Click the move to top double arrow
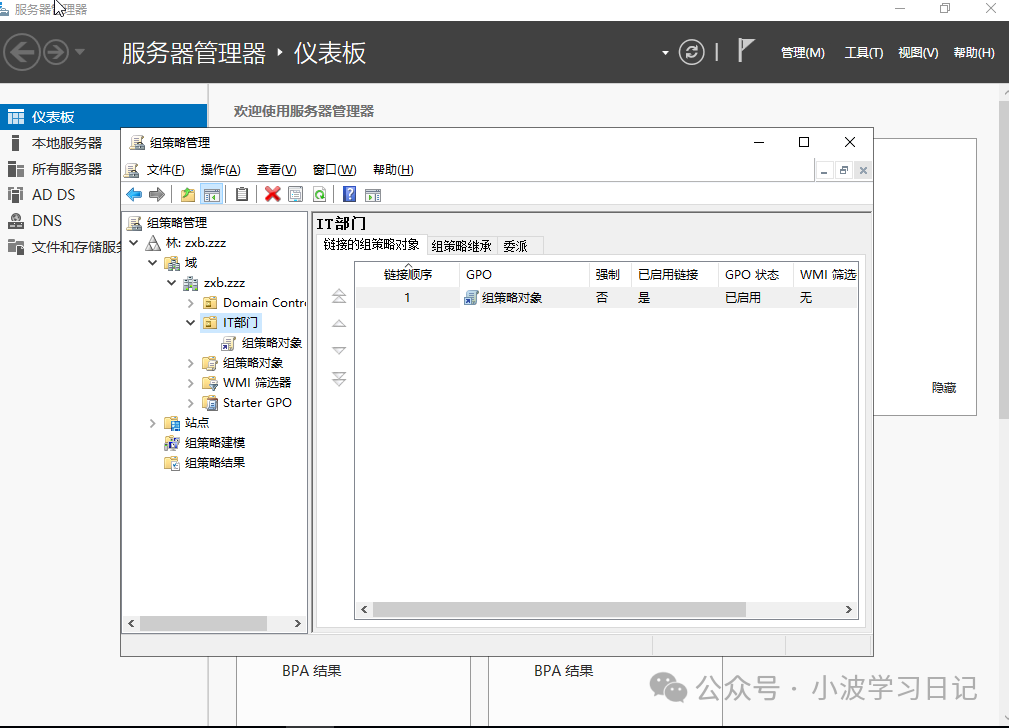 (x=339, y=295)
